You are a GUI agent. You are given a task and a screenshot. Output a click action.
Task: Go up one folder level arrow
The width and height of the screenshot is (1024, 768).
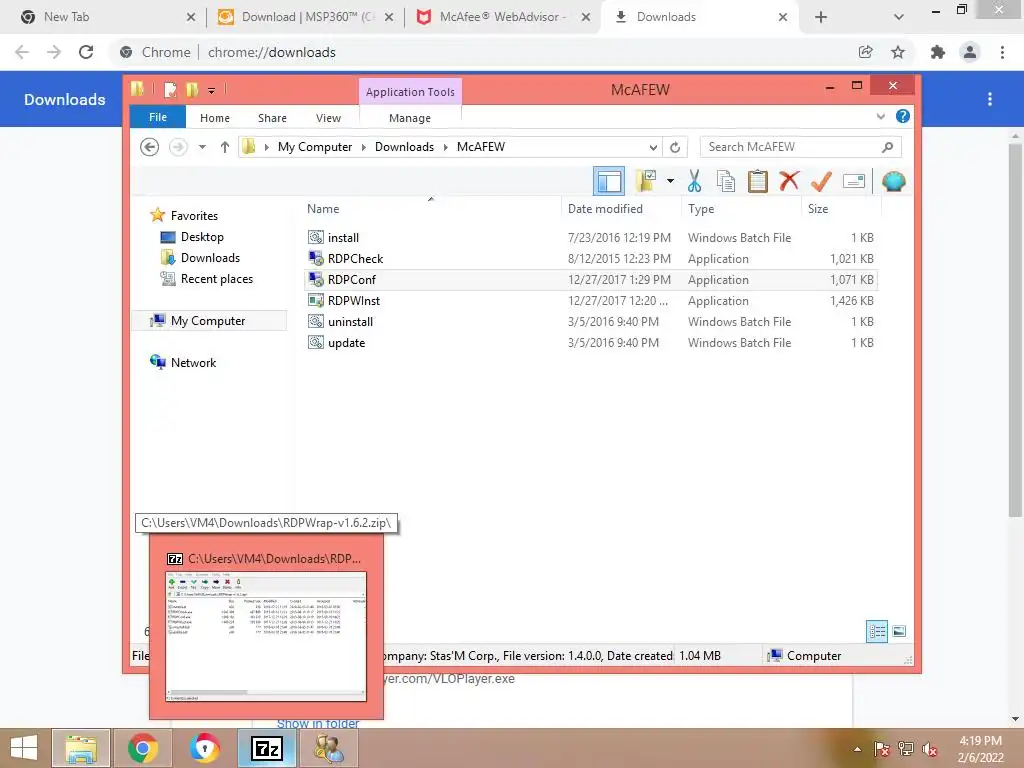(x=225, y=147)
